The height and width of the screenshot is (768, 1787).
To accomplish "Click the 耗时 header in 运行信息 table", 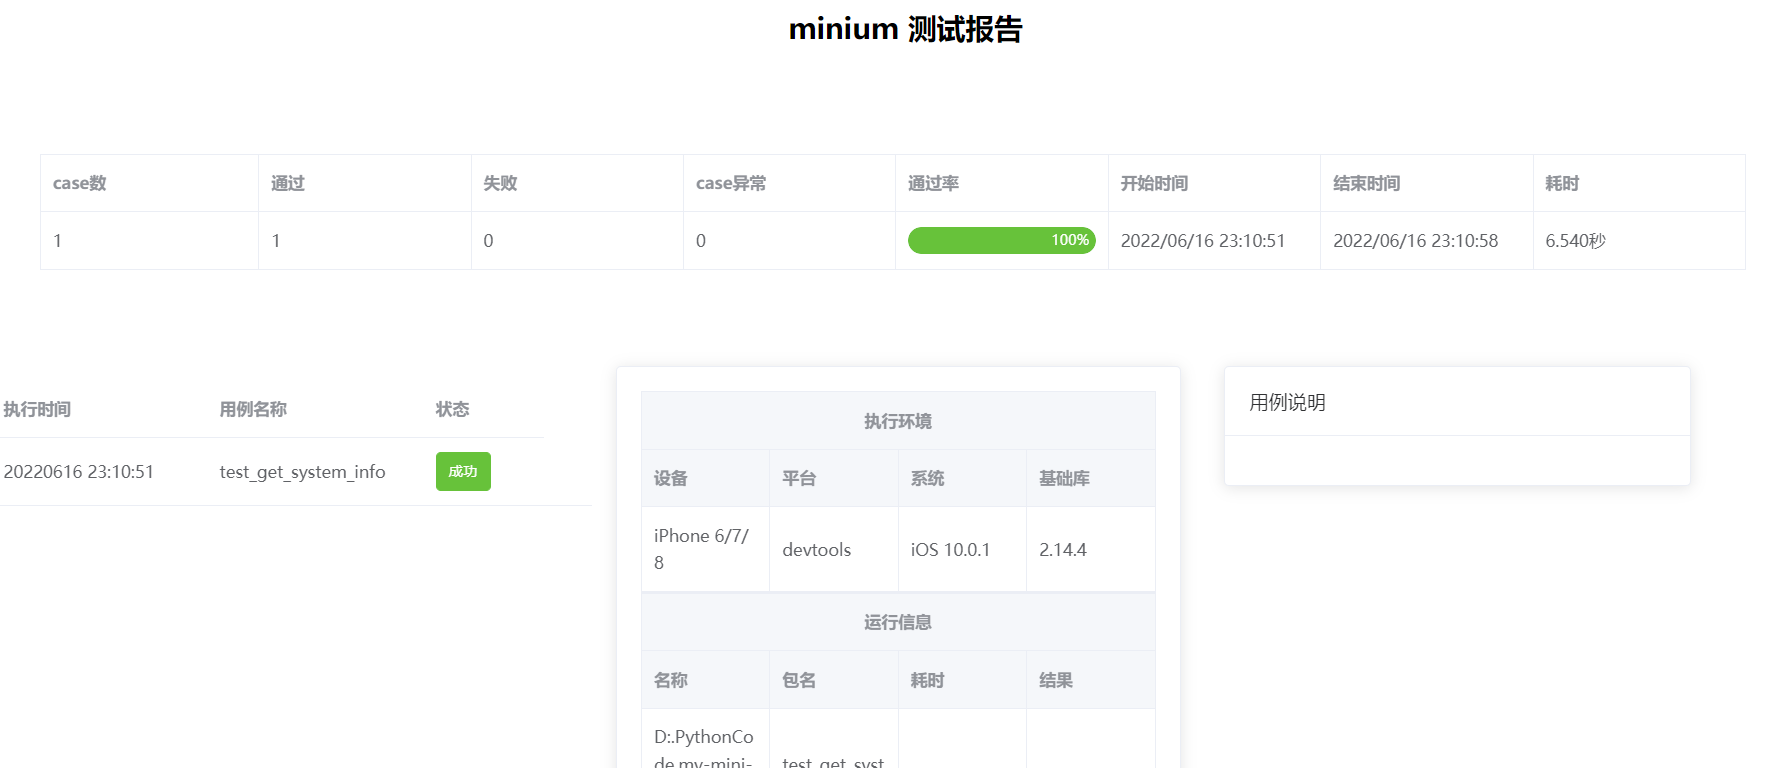I will [962, 680].
